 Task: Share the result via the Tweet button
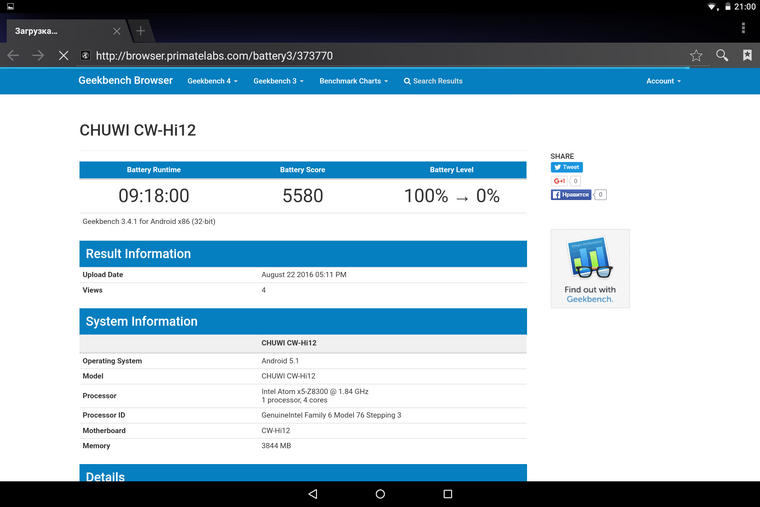pyautogui.click(x=567, y=167)
